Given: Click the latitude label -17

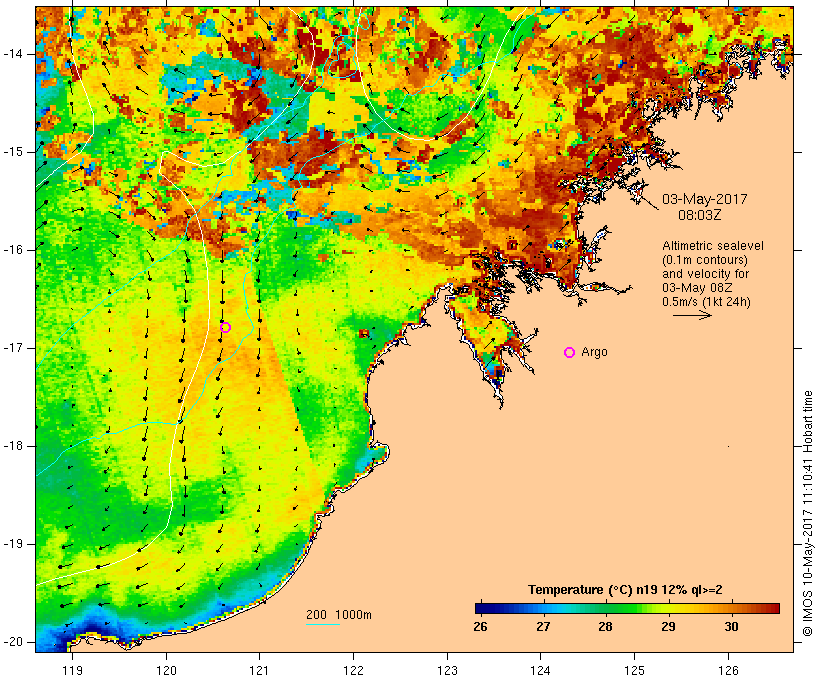Looking at the screenshot, I should [12, 348].
